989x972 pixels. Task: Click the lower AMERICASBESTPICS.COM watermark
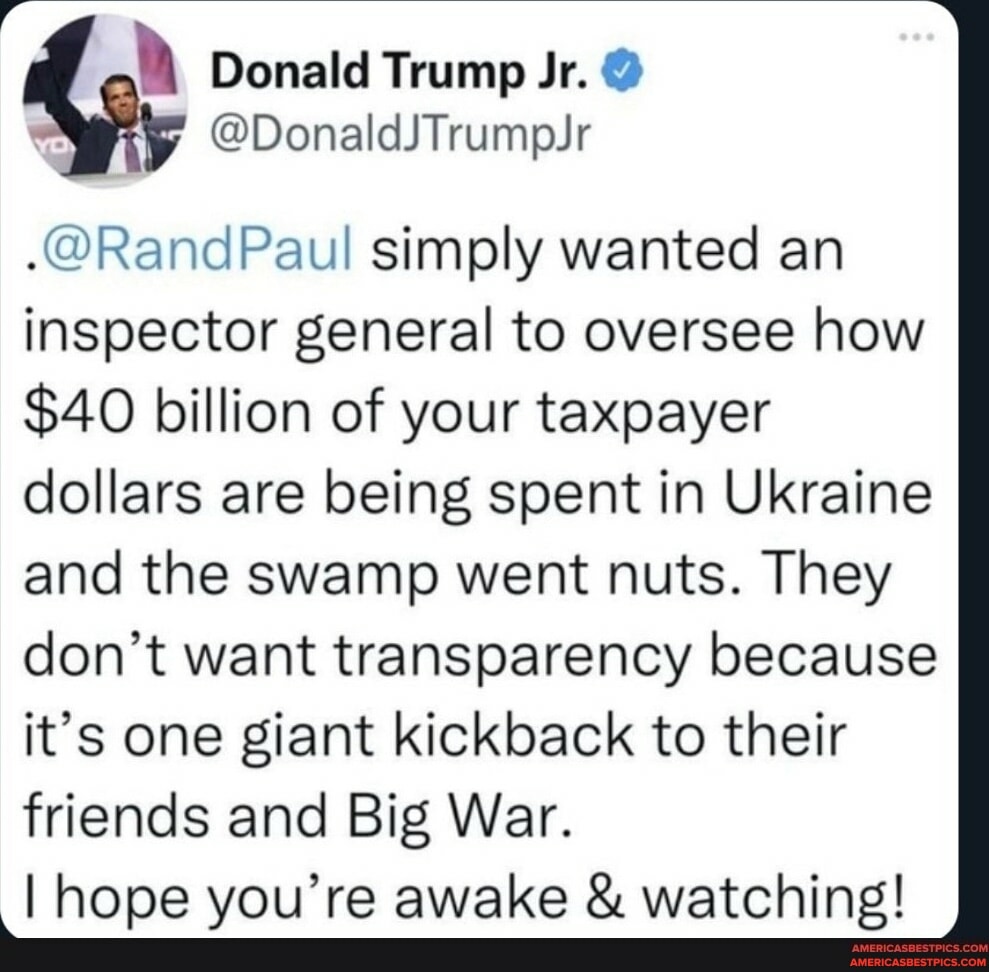click(x=918, y=961)
